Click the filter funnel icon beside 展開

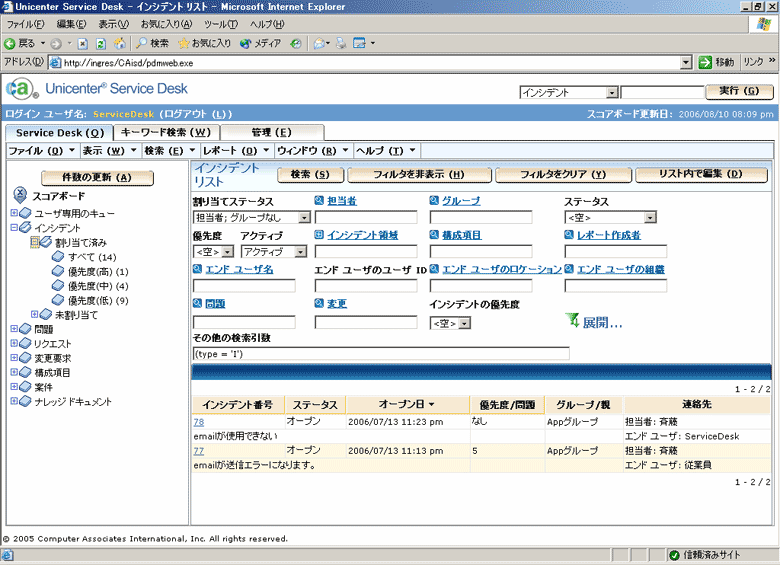tap(572, 320)
